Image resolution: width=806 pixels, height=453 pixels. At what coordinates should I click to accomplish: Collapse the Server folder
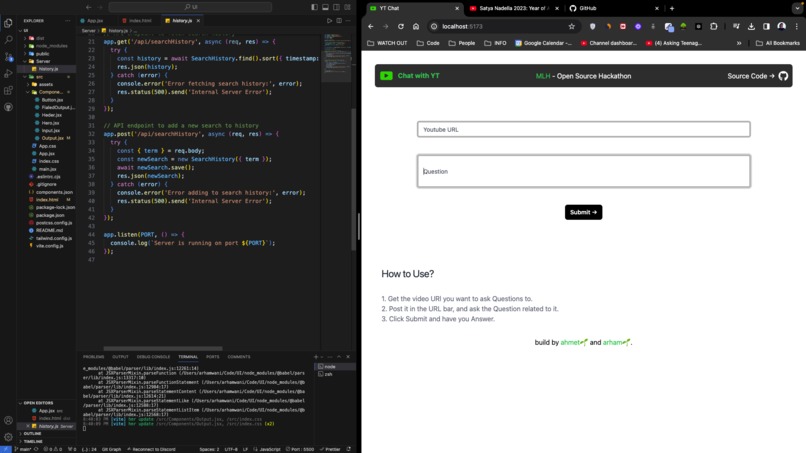[43, 61]
